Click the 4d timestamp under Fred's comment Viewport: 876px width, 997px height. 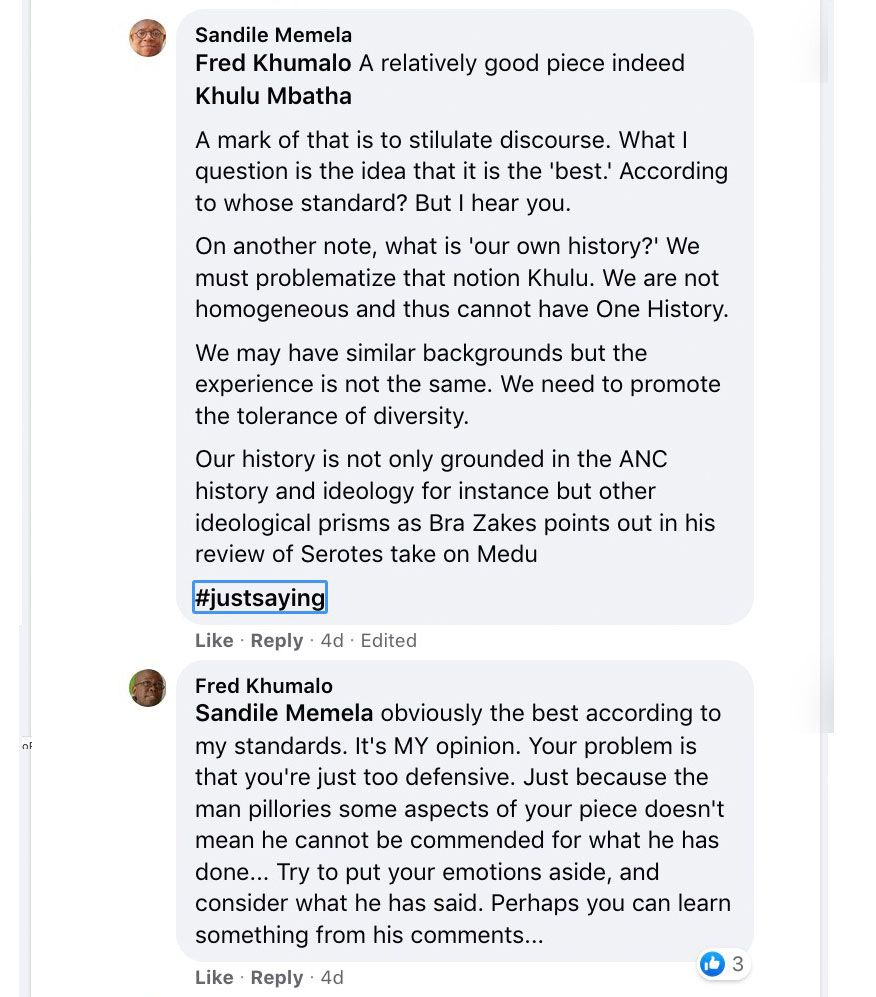click(331, 978)
